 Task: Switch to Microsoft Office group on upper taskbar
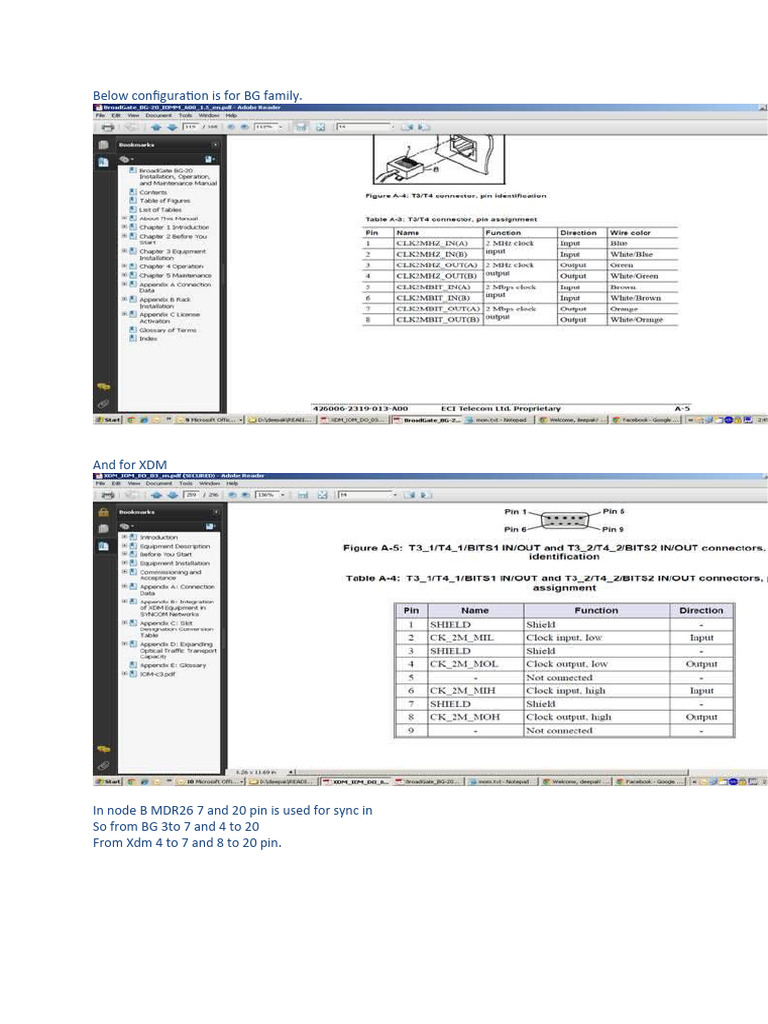point(210,419)
